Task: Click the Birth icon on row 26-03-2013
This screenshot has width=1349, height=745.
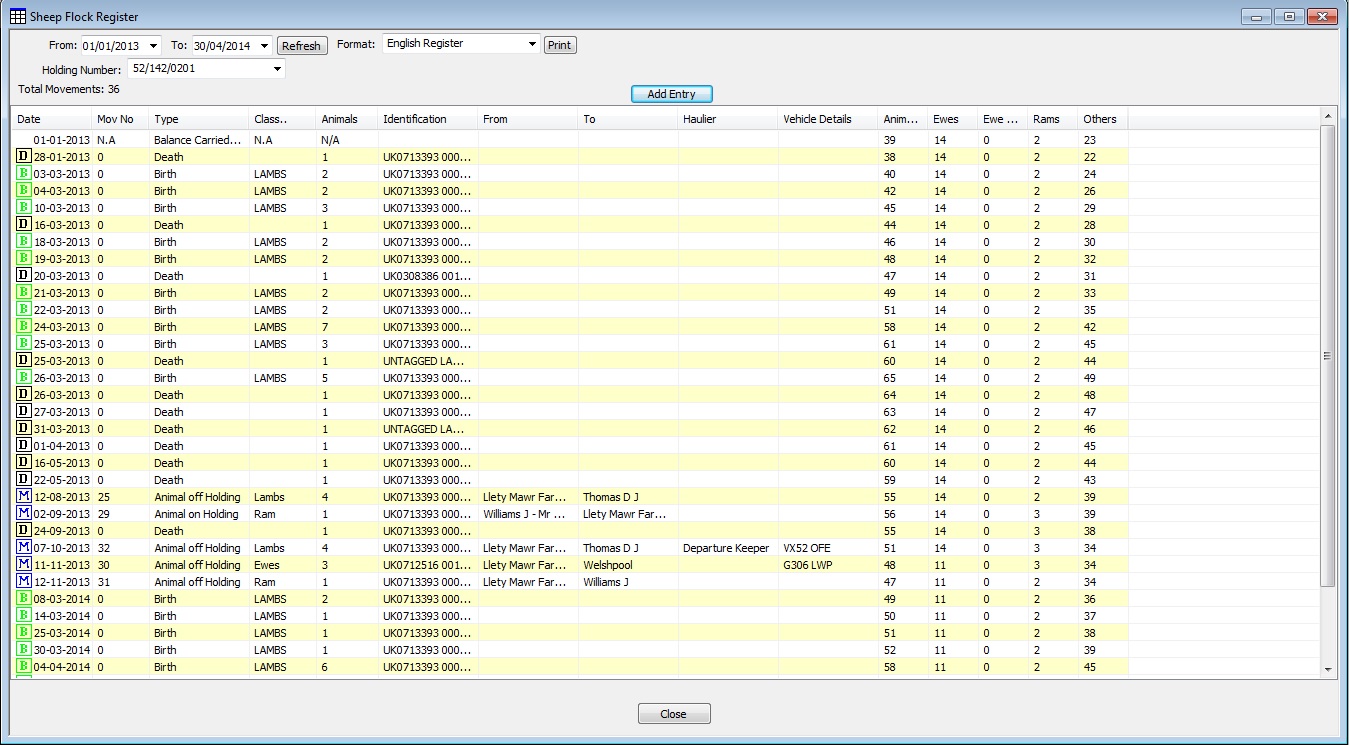Action: pyautogui.click(x=24, y=378)
